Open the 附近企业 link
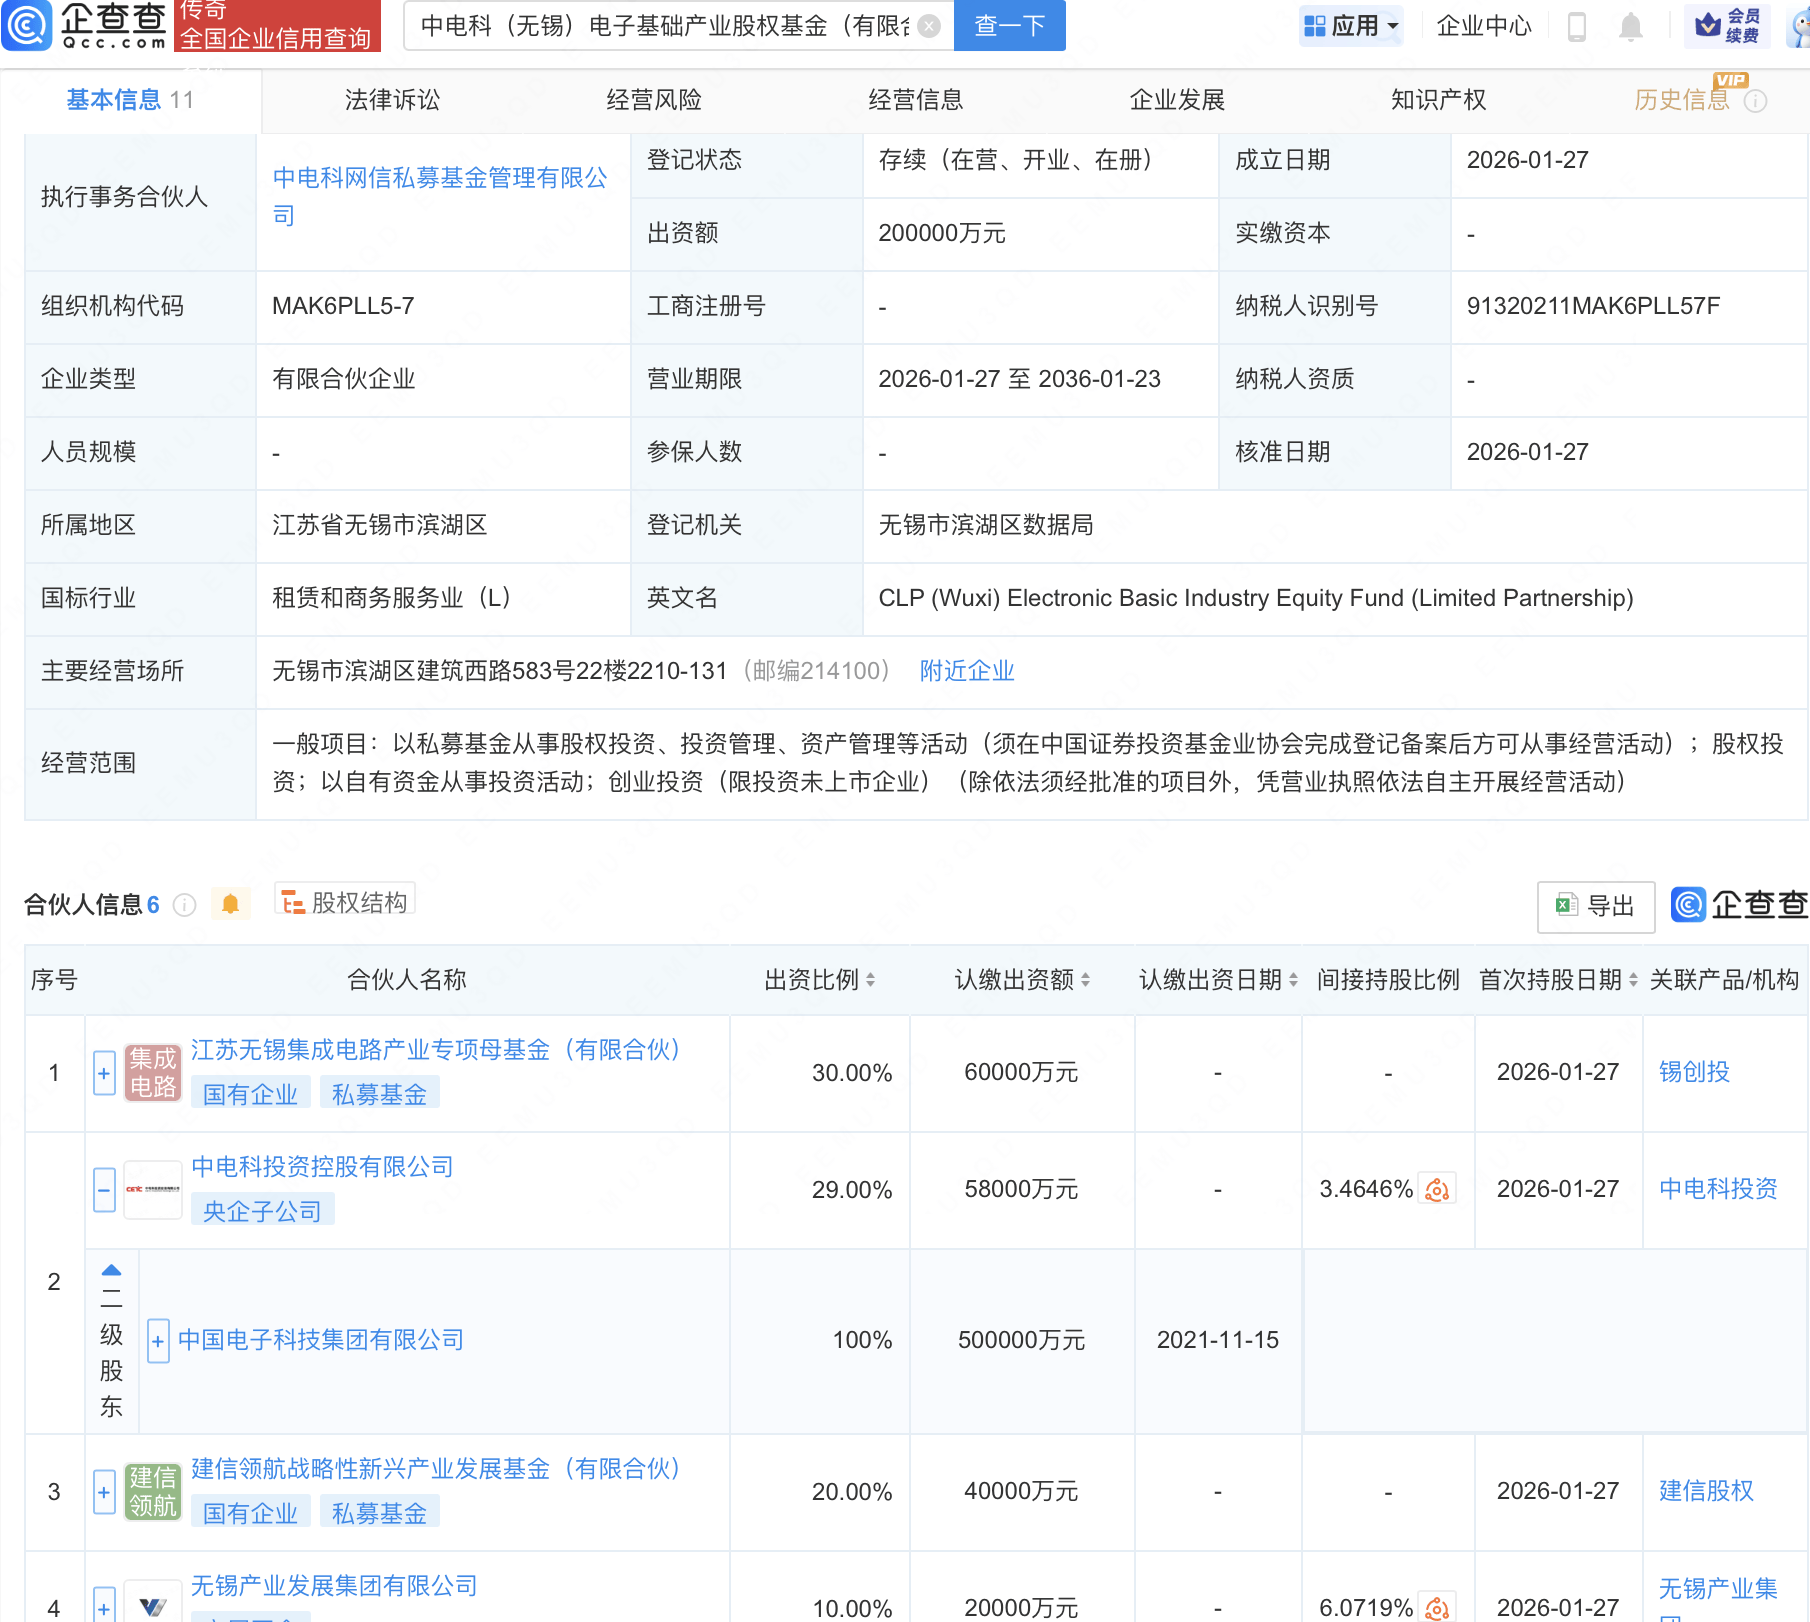1810x1622 pixels. pos(966,671)
